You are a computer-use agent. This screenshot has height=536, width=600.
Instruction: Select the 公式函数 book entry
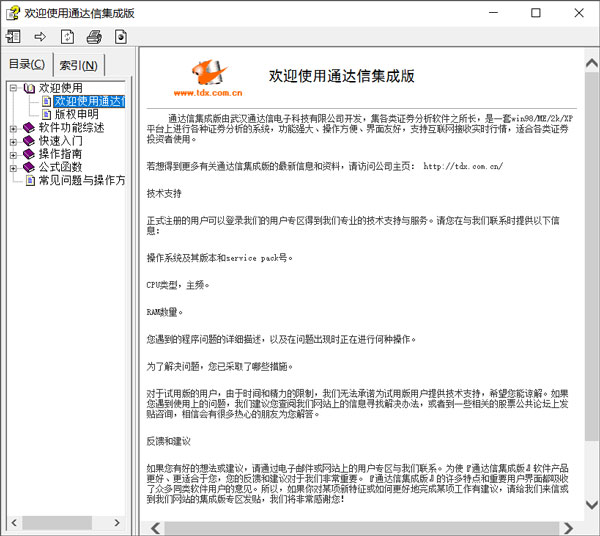coord(60,167)
